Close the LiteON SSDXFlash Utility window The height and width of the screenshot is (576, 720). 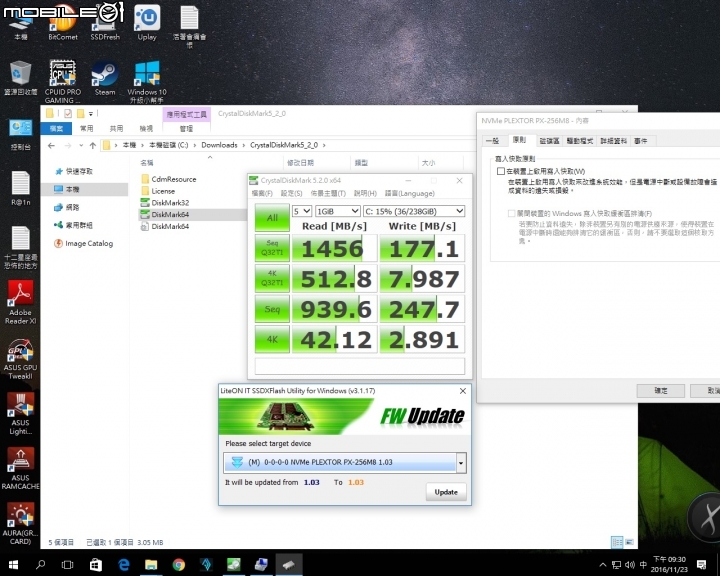coord(463,391)
